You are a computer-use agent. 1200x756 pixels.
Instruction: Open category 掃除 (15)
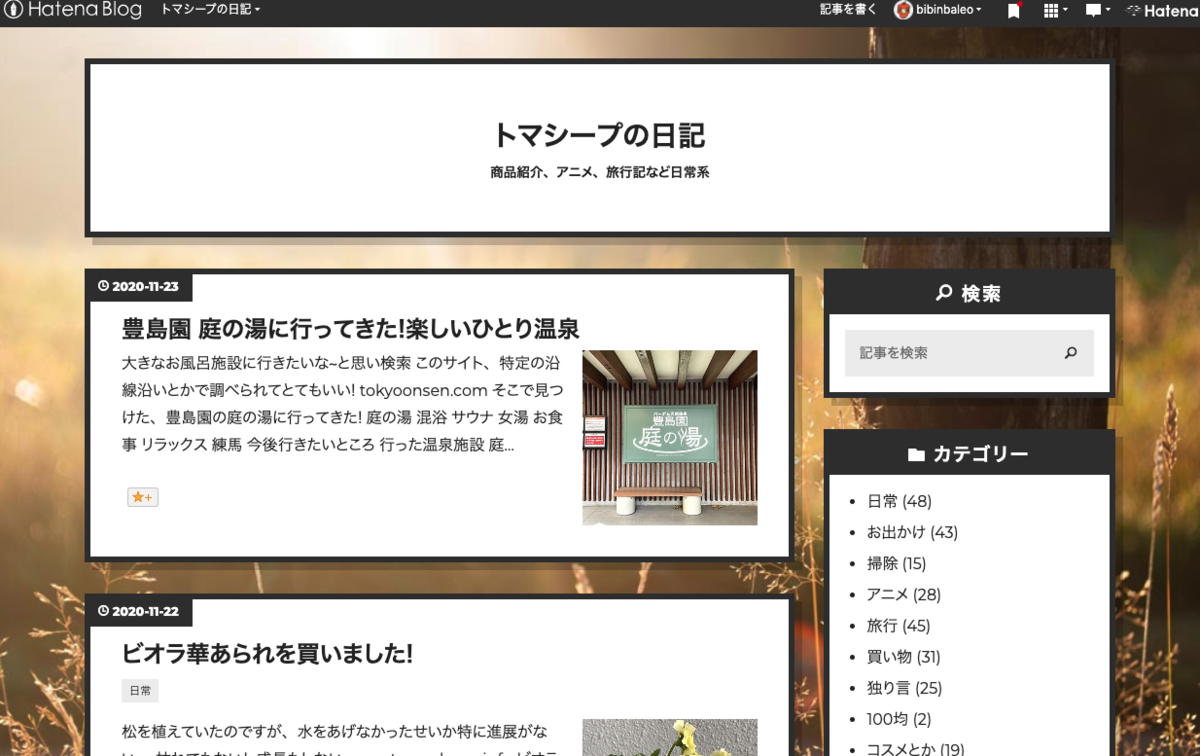[x=896, y=563]
